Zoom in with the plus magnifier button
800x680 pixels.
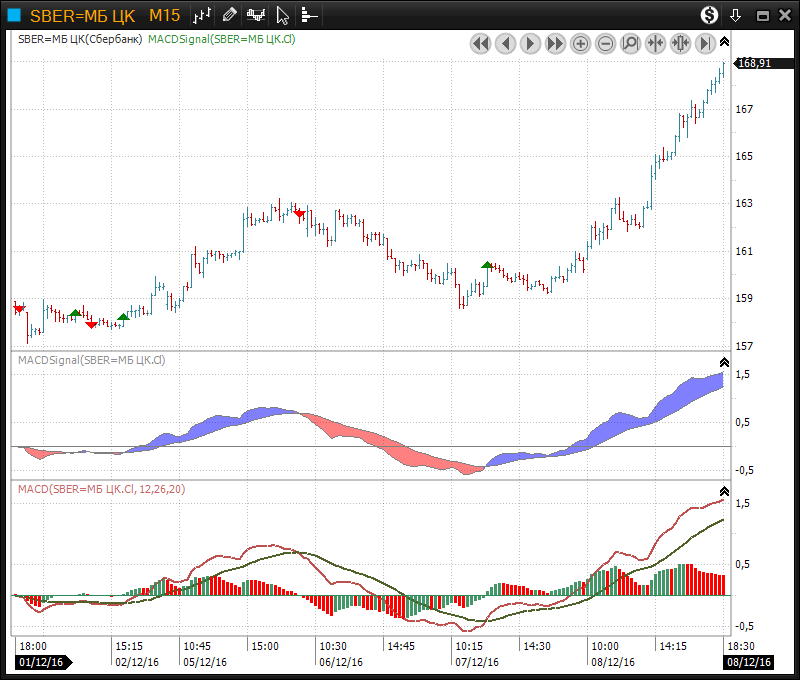581,43
